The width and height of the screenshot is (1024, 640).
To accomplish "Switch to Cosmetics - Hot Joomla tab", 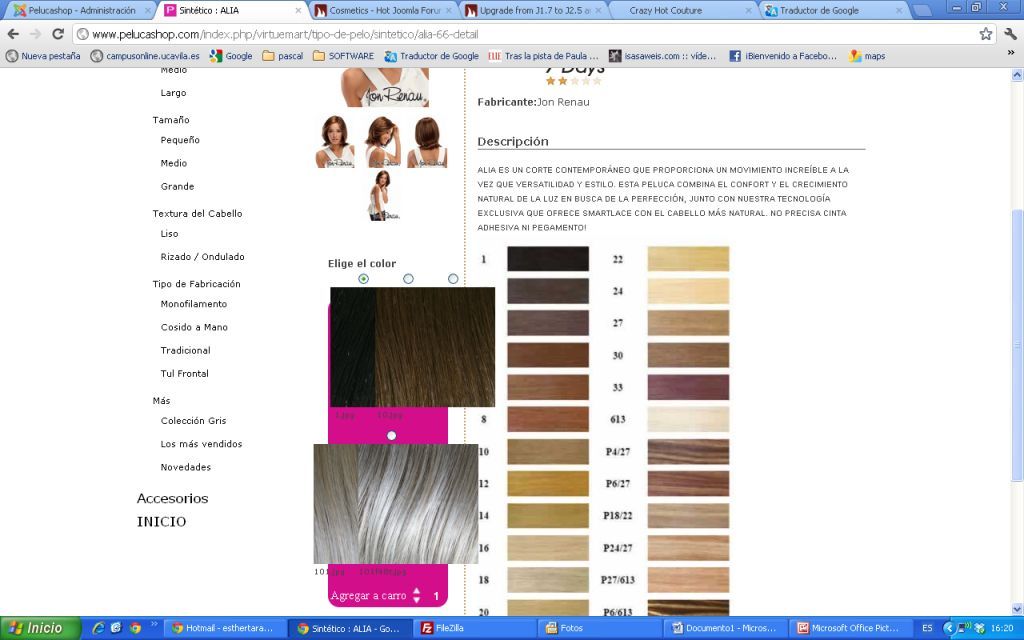I will tap(384, 10).
